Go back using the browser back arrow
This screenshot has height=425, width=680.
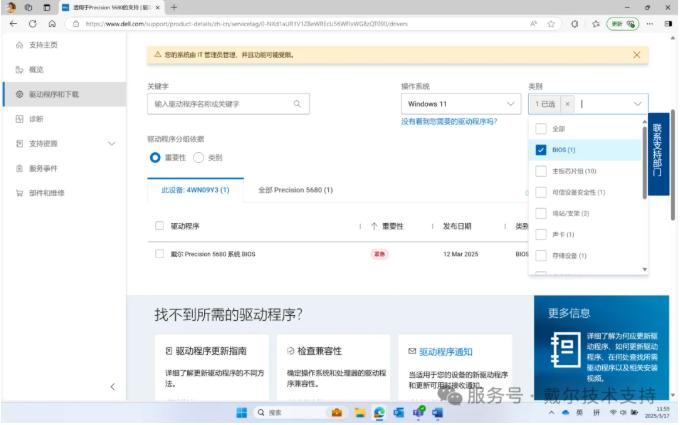click(x=13, y=24)
